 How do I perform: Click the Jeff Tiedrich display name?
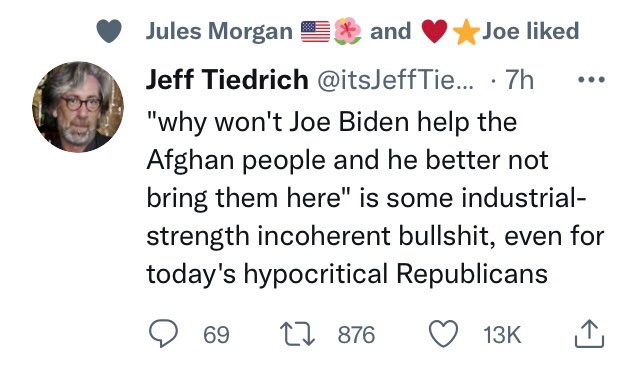tap(227, 79)
